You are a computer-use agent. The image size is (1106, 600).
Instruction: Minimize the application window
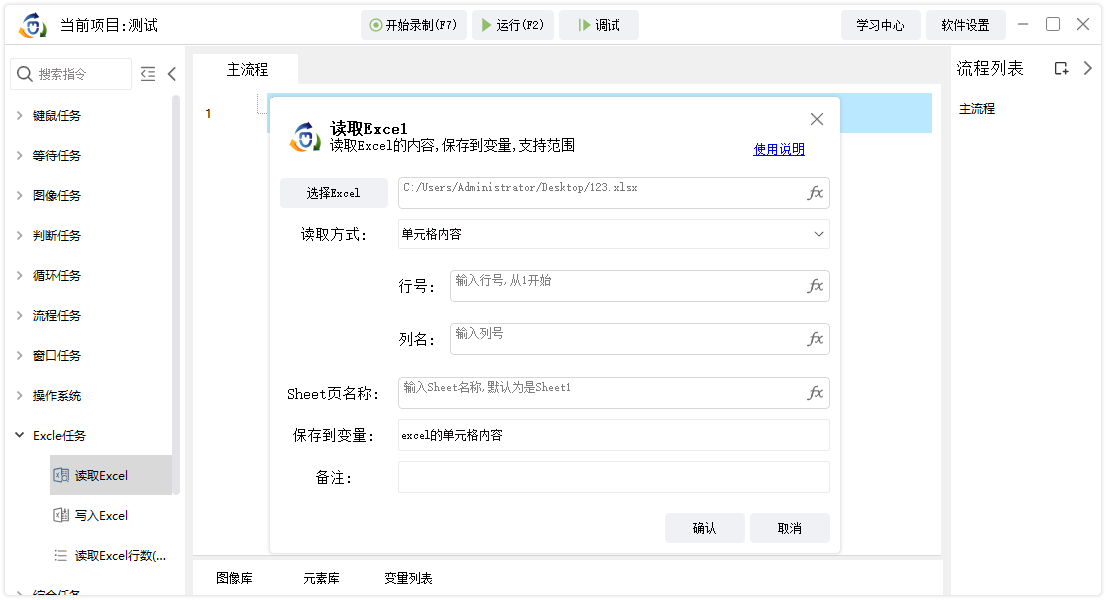pyautogui.click(x=1023, y=24)
